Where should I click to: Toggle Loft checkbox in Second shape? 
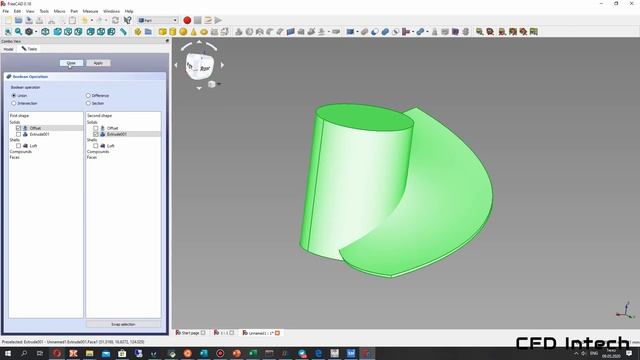96,146
